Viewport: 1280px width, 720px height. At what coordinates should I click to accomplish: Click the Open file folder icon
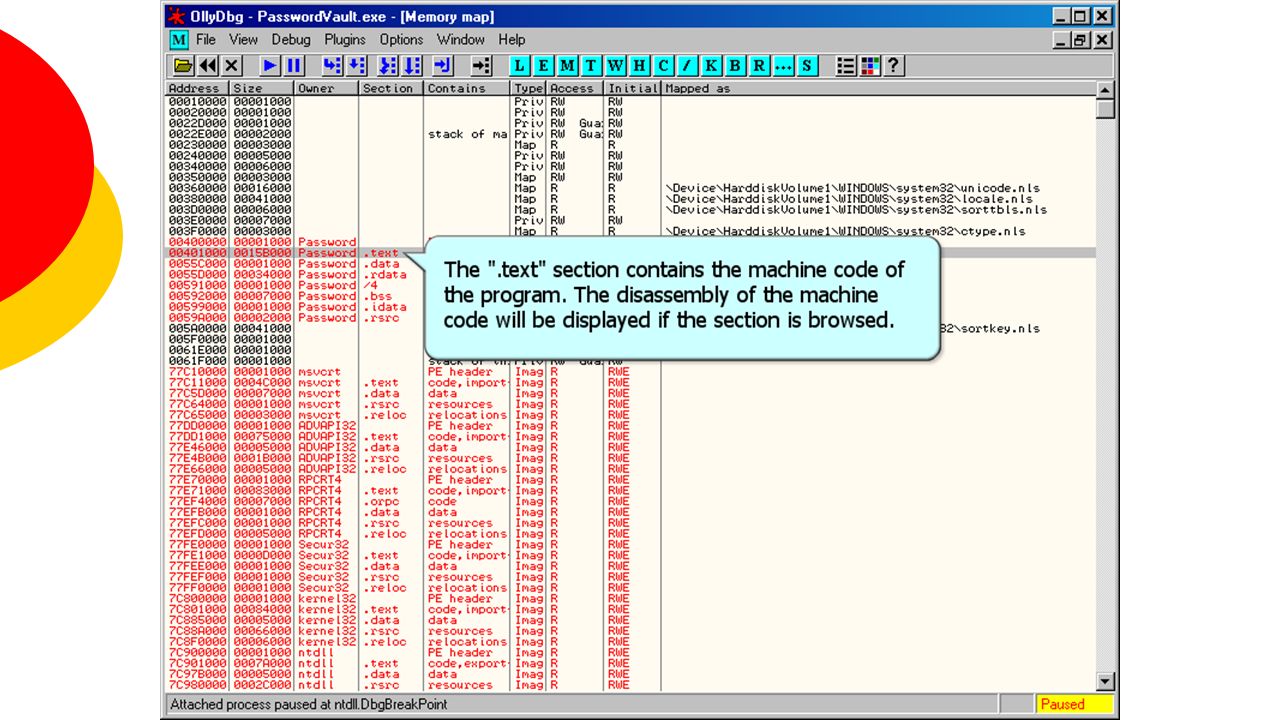coord(183,66)
